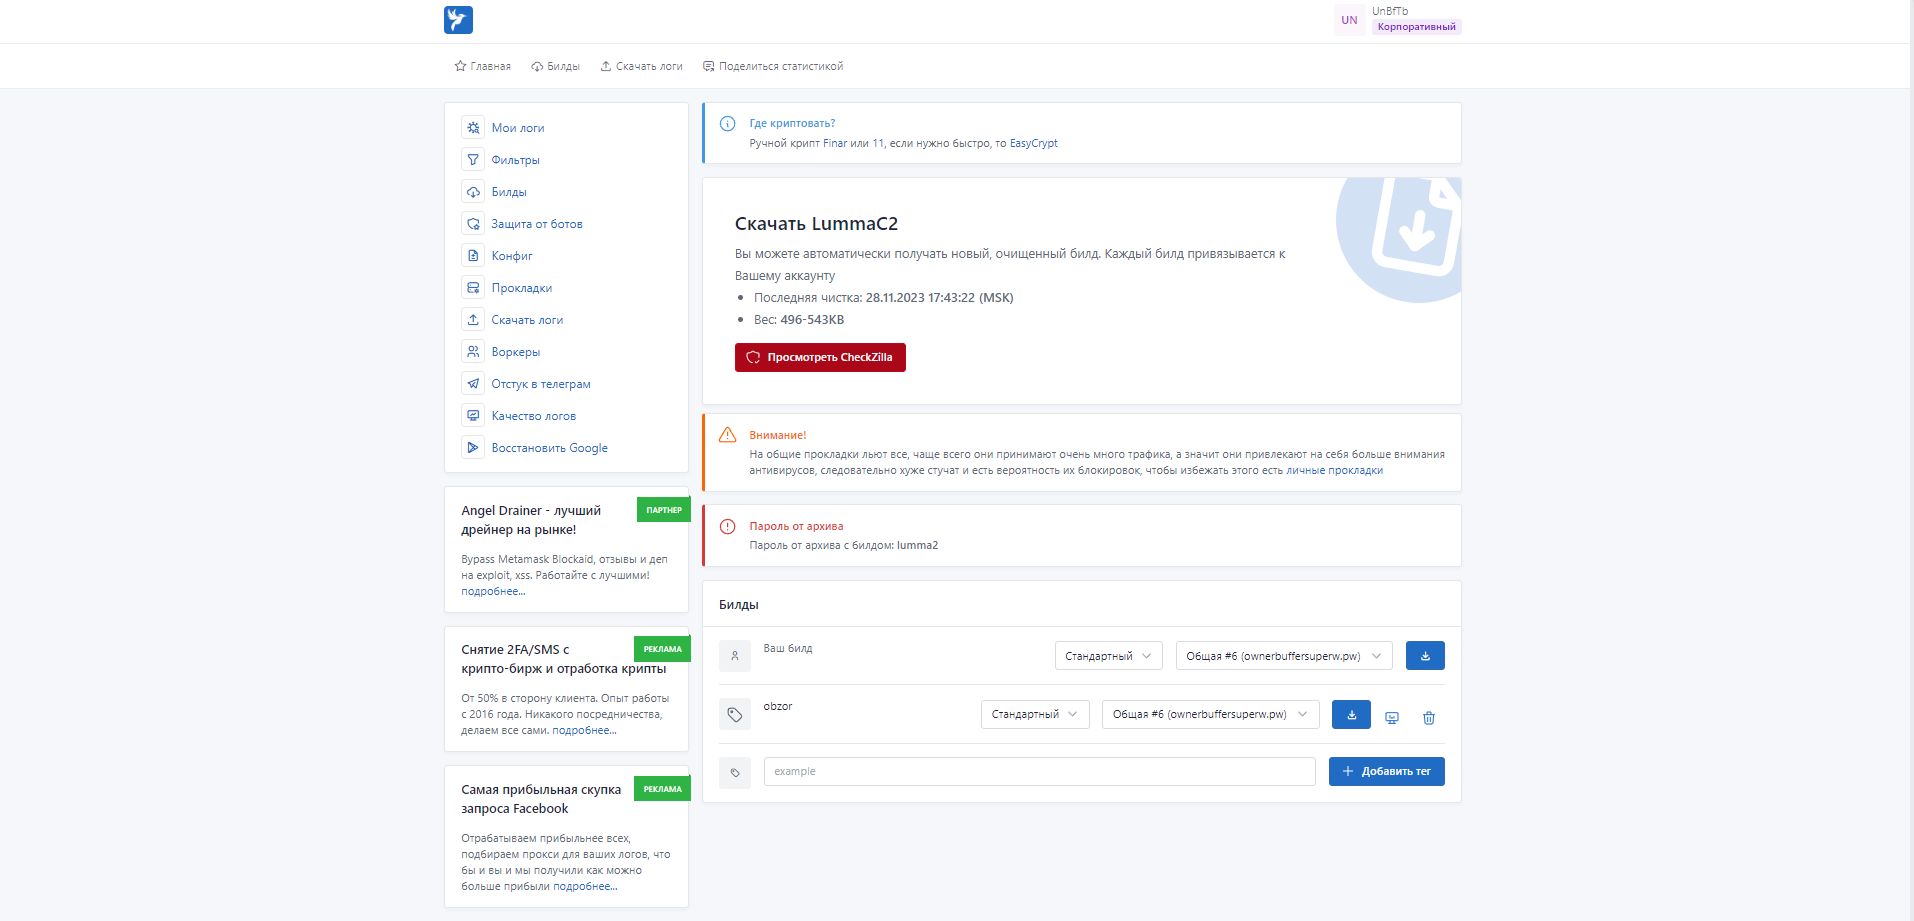
Task: Delete the obzor tag with trash icon
Action: [x=1429, y=718]
